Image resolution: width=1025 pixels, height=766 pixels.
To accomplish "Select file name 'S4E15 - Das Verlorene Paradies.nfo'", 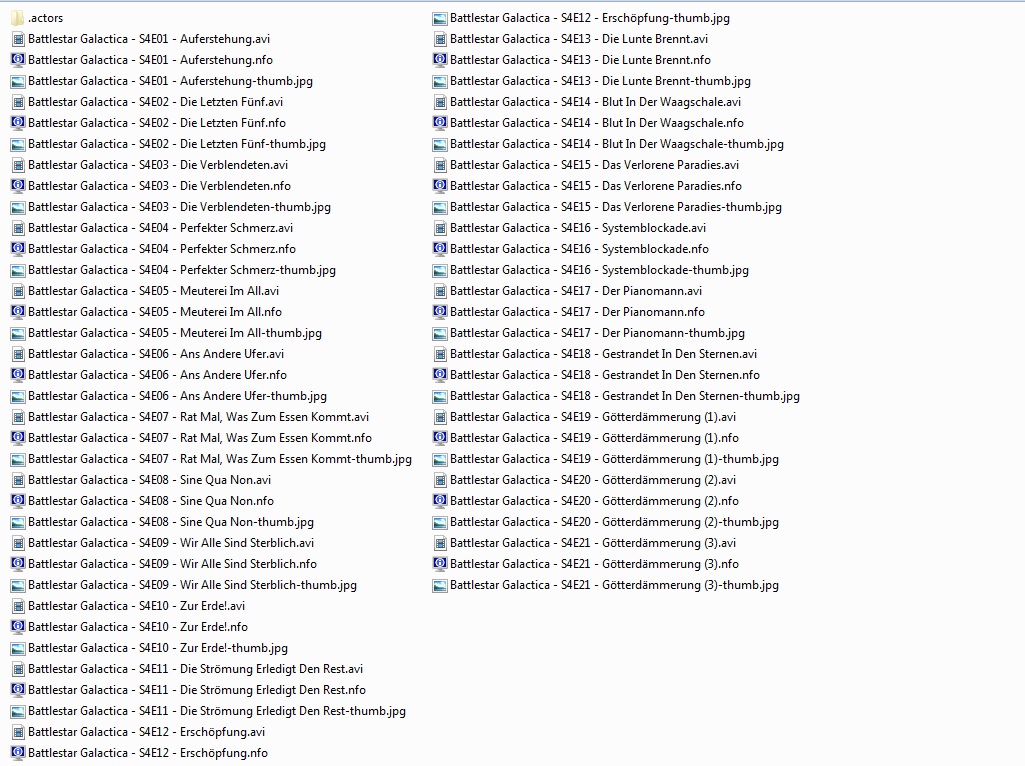I will [596, 186].
